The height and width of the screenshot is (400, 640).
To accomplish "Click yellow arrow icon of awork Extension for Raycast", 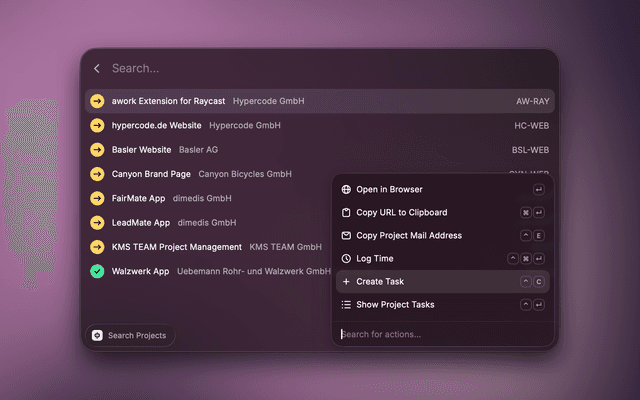I will pos(97,101).
